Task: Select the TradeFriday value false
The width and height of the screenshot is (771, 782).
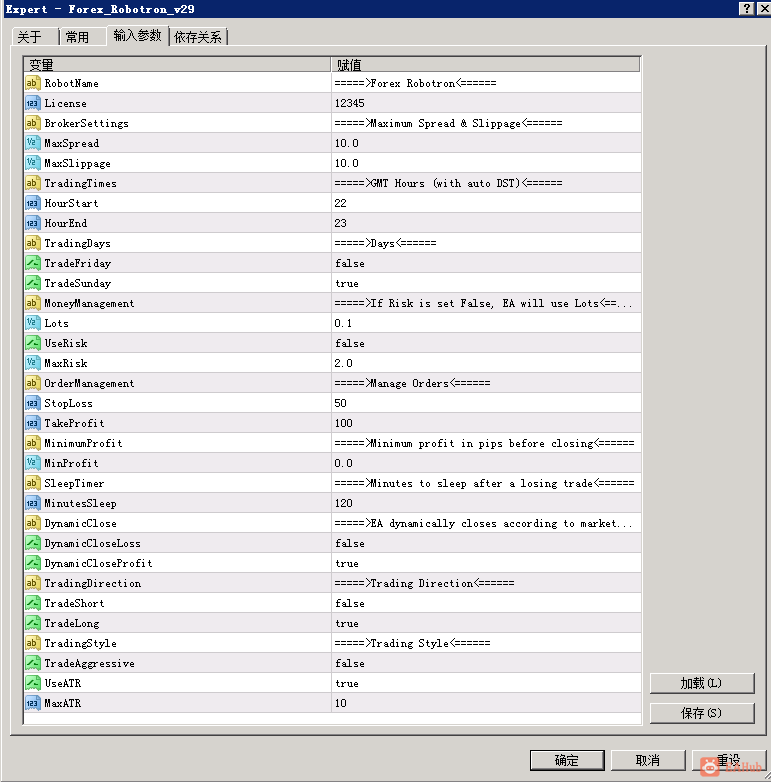Action: point(350,263)
